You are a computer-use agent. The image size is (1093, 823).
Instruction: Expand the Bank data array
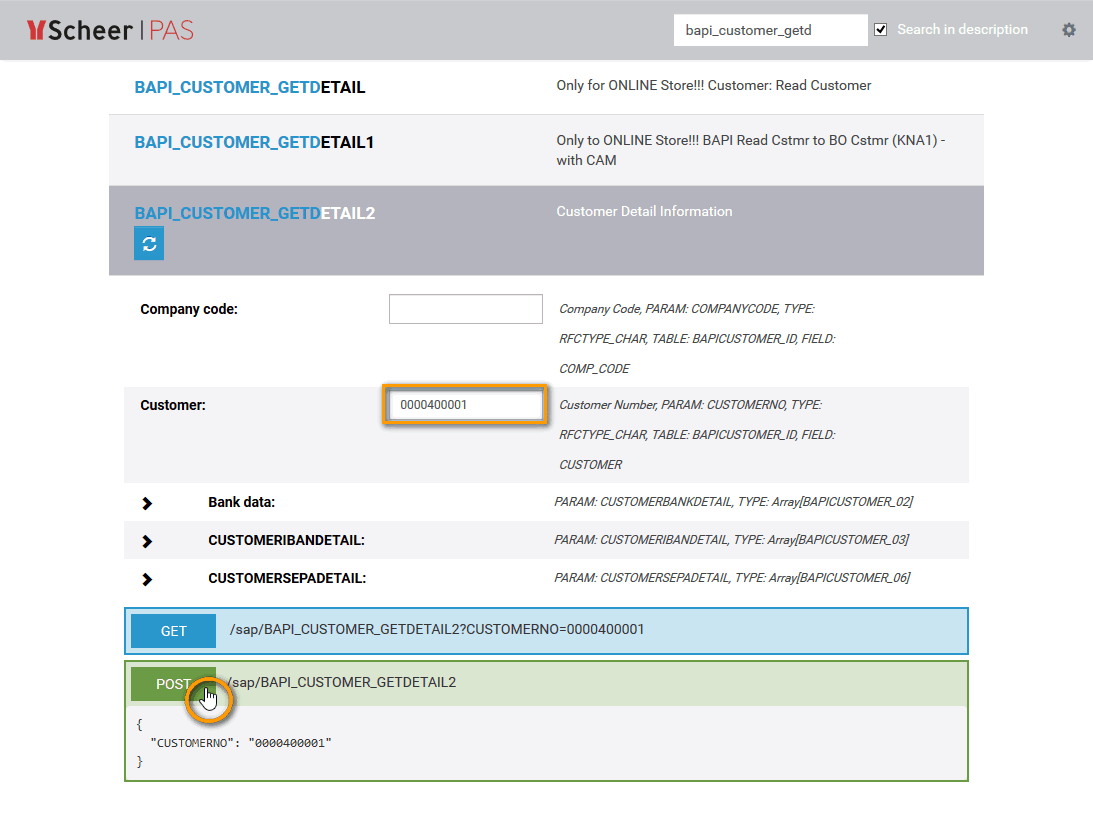click(147, 502)
